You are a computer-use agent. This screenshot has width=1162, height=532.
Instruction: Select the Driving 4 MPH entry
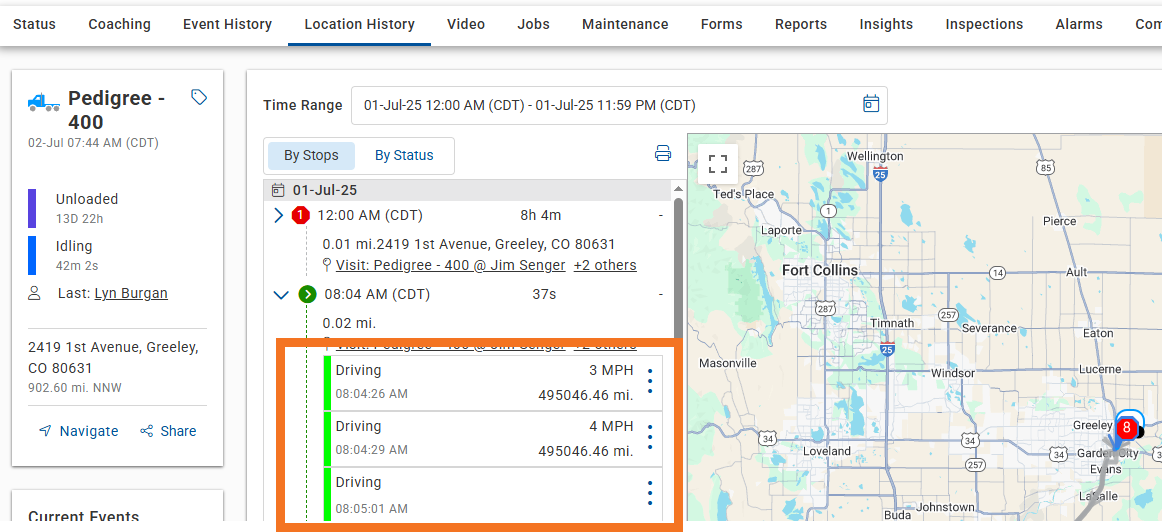pos(493,439)
